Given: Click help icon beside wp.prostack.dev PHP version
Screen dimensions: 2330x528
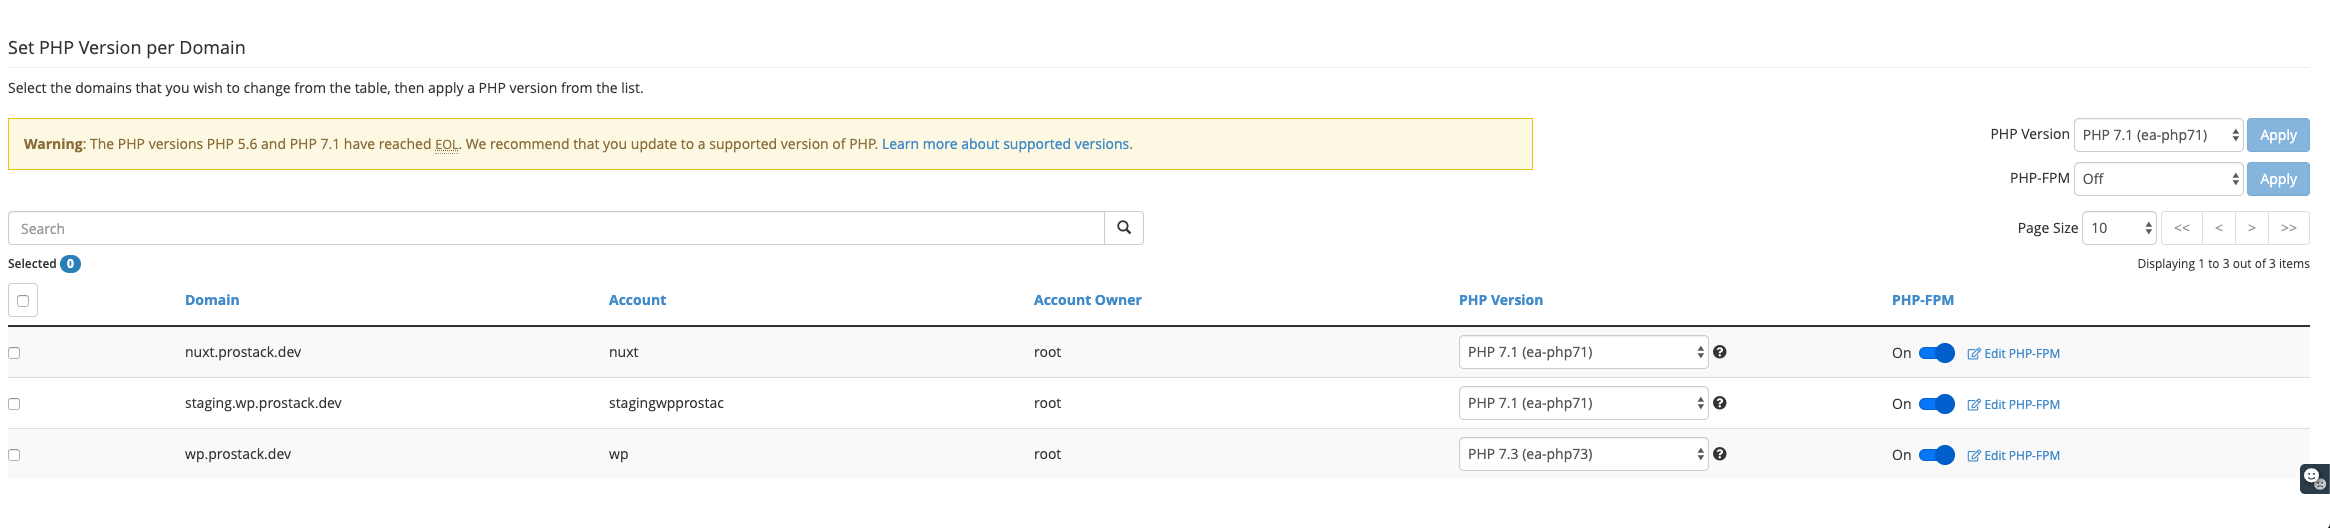Looking at the screenshot, I should click(1720, 454).
